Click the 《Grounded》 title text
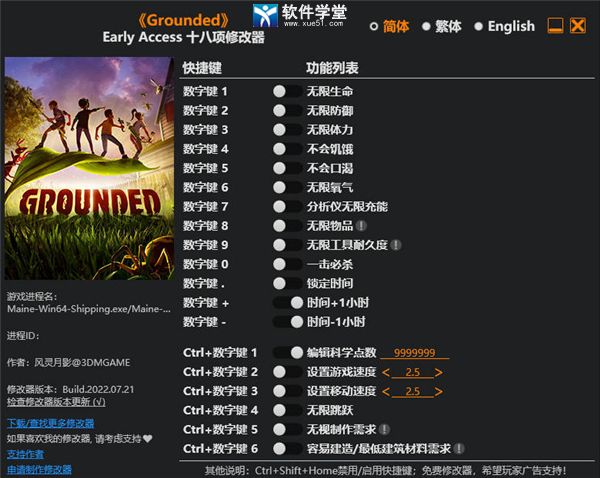The height and width of the screenshot is (478, 600). coord(184,20)
